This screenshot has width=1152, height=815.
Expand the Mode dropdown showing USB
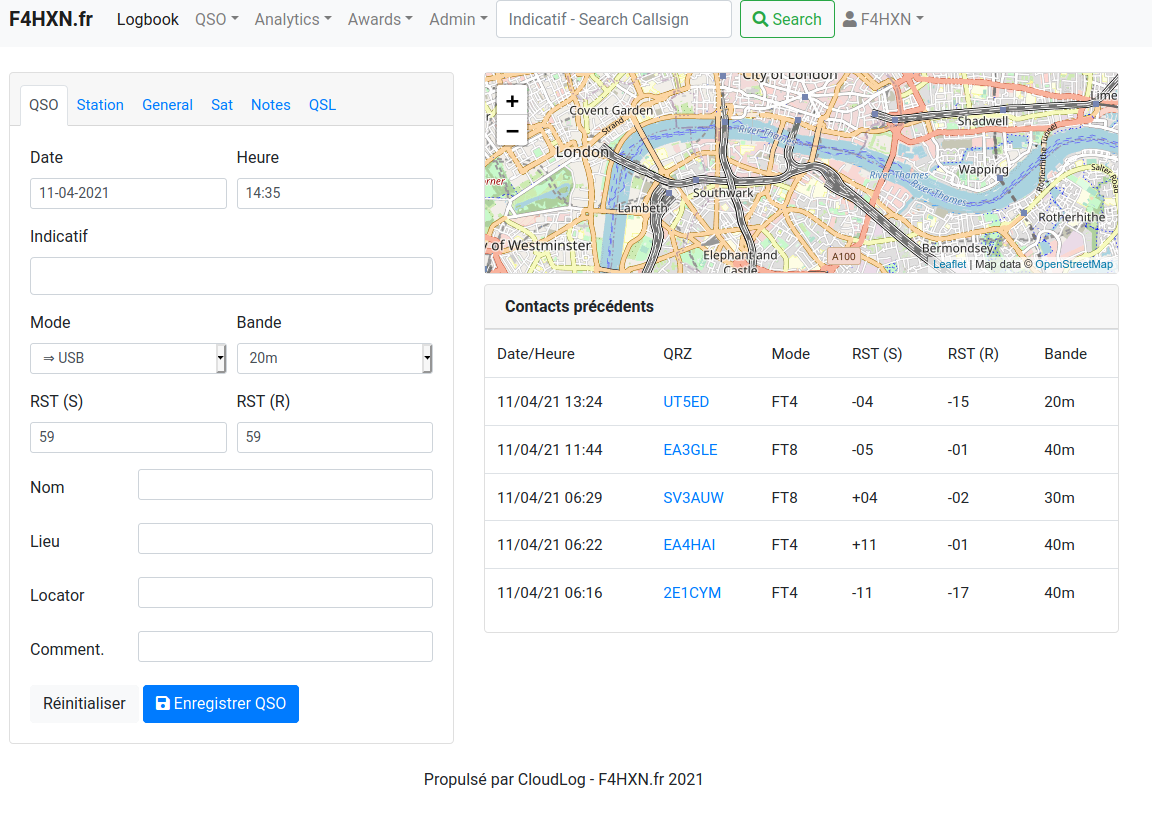[x=128, y=358]
